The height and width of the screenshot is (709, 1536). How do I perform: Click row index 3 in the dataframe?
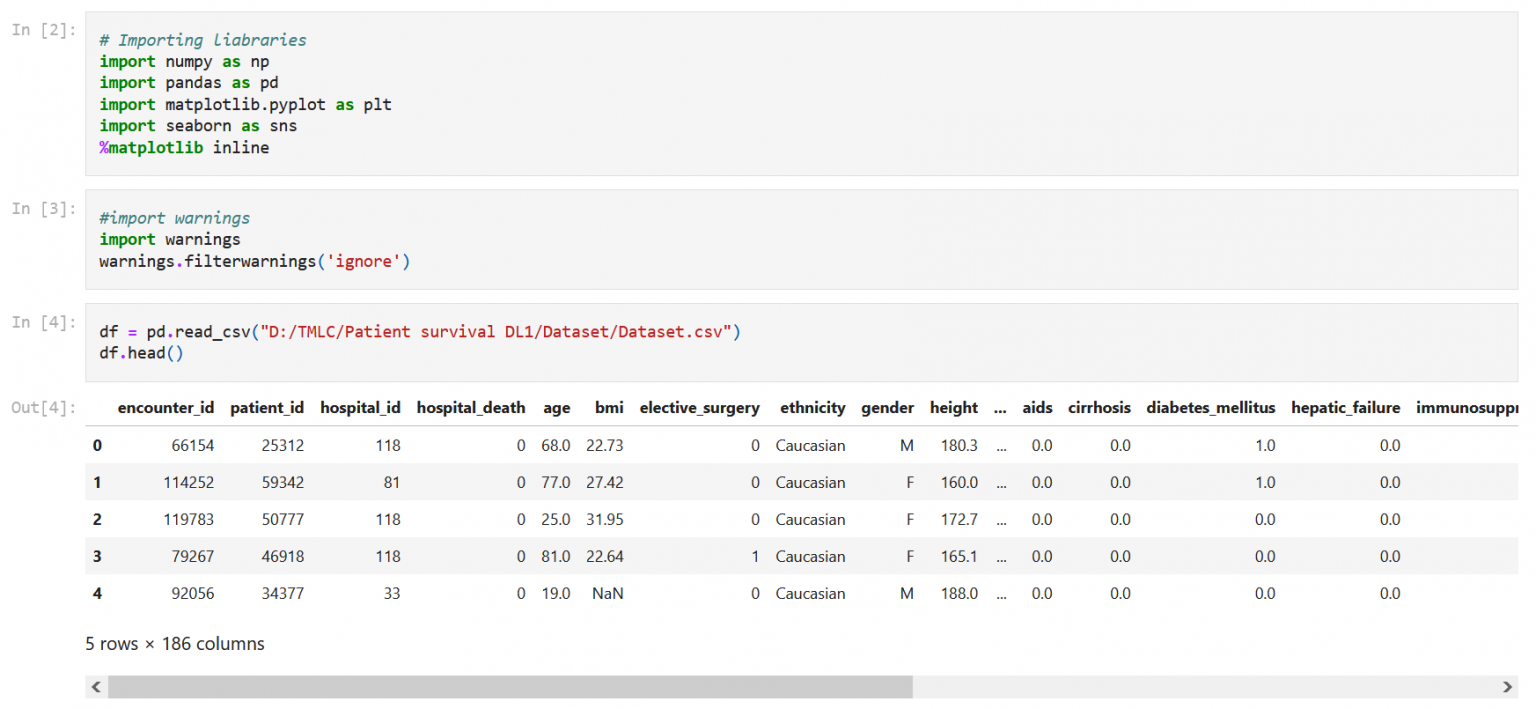click(97, 557)
